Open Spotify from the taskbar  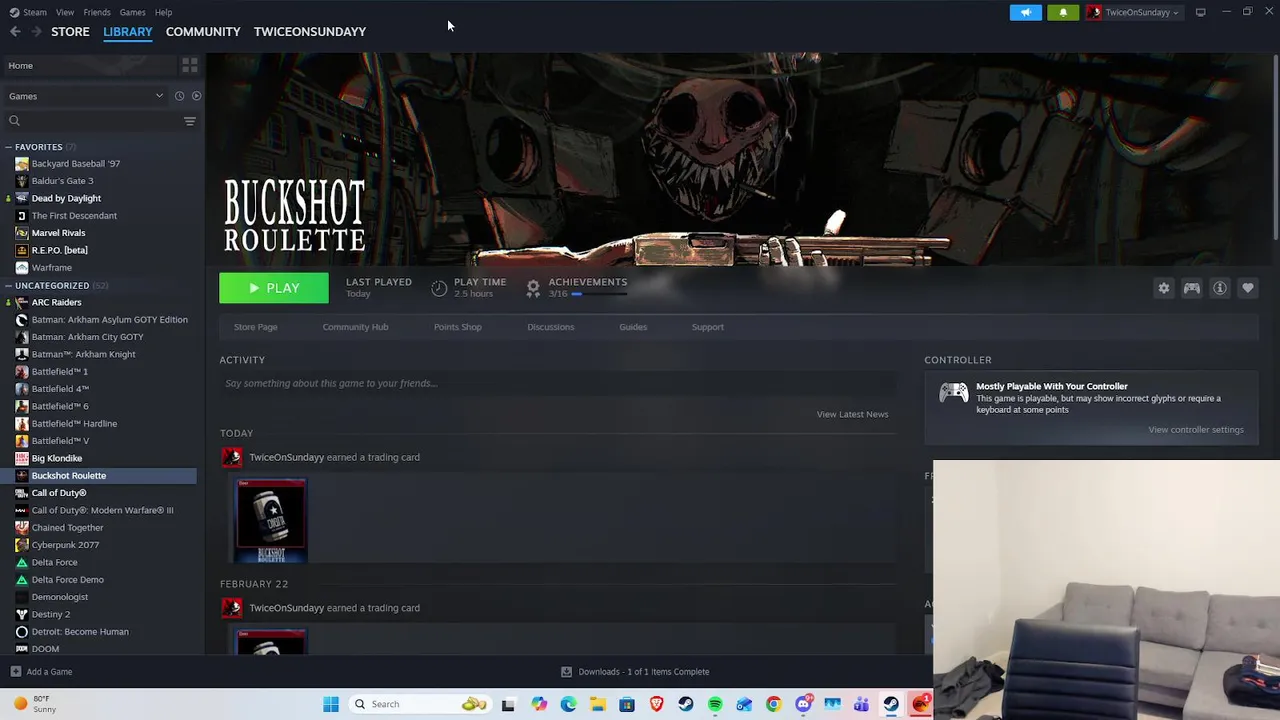(x=715, y=704)
